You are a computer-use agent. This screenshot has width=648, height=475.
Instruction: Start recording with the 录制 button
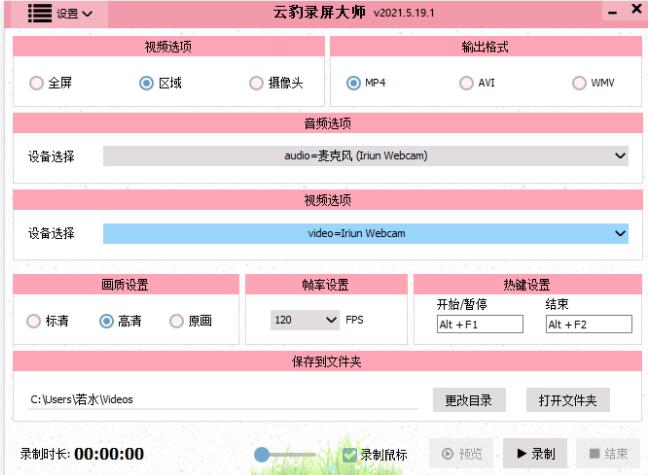point(535,454)
